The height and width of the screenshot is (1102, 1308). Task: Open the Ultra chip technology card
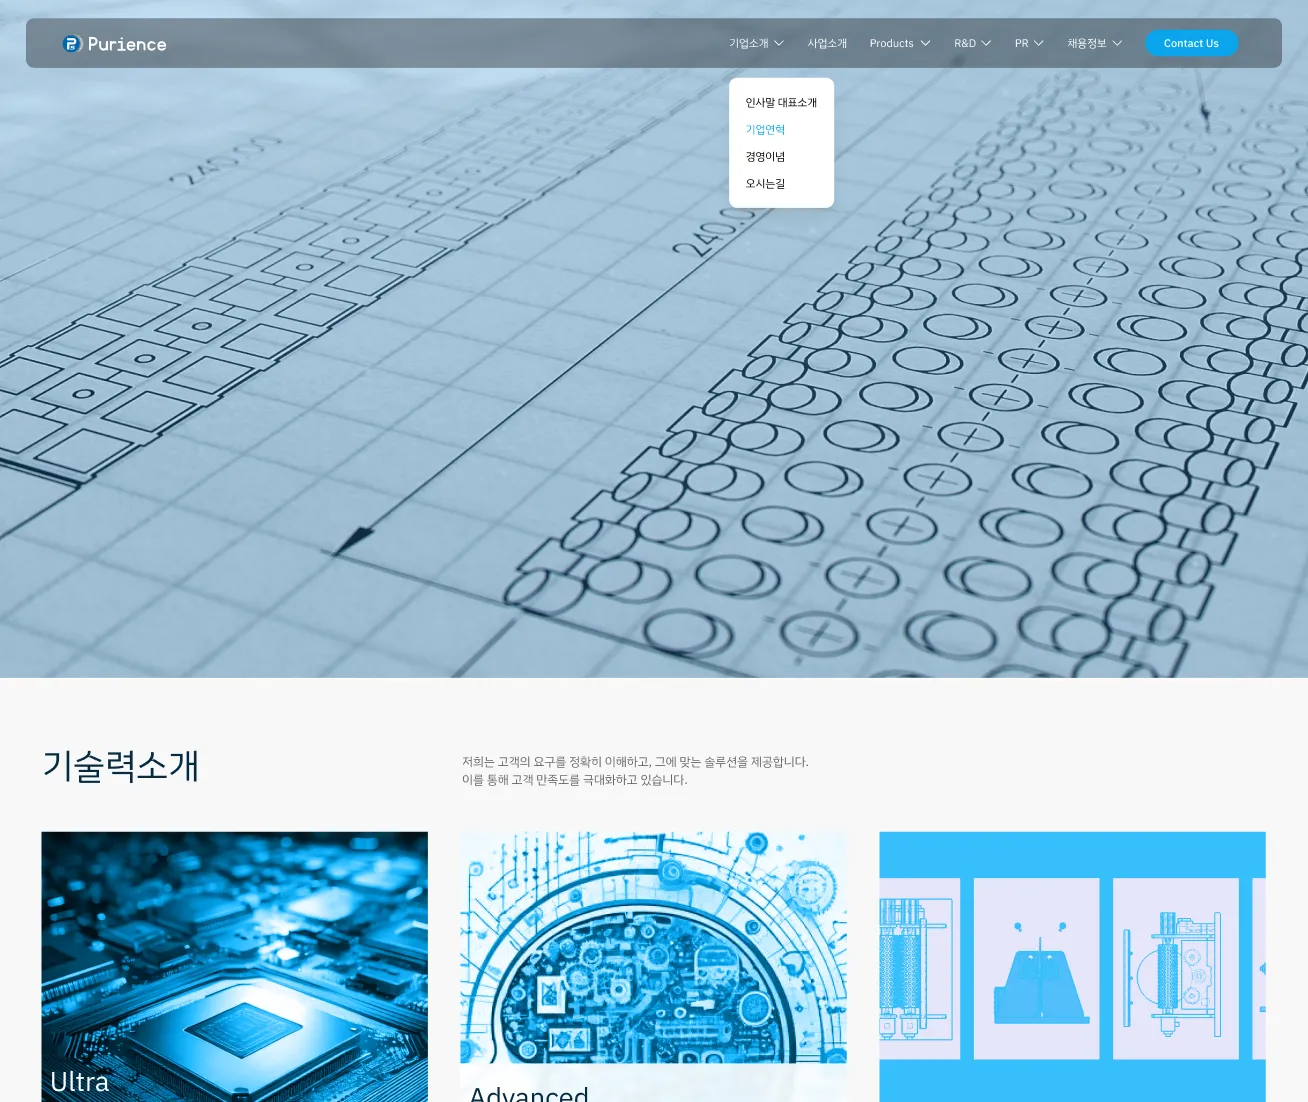pos(234,967)
